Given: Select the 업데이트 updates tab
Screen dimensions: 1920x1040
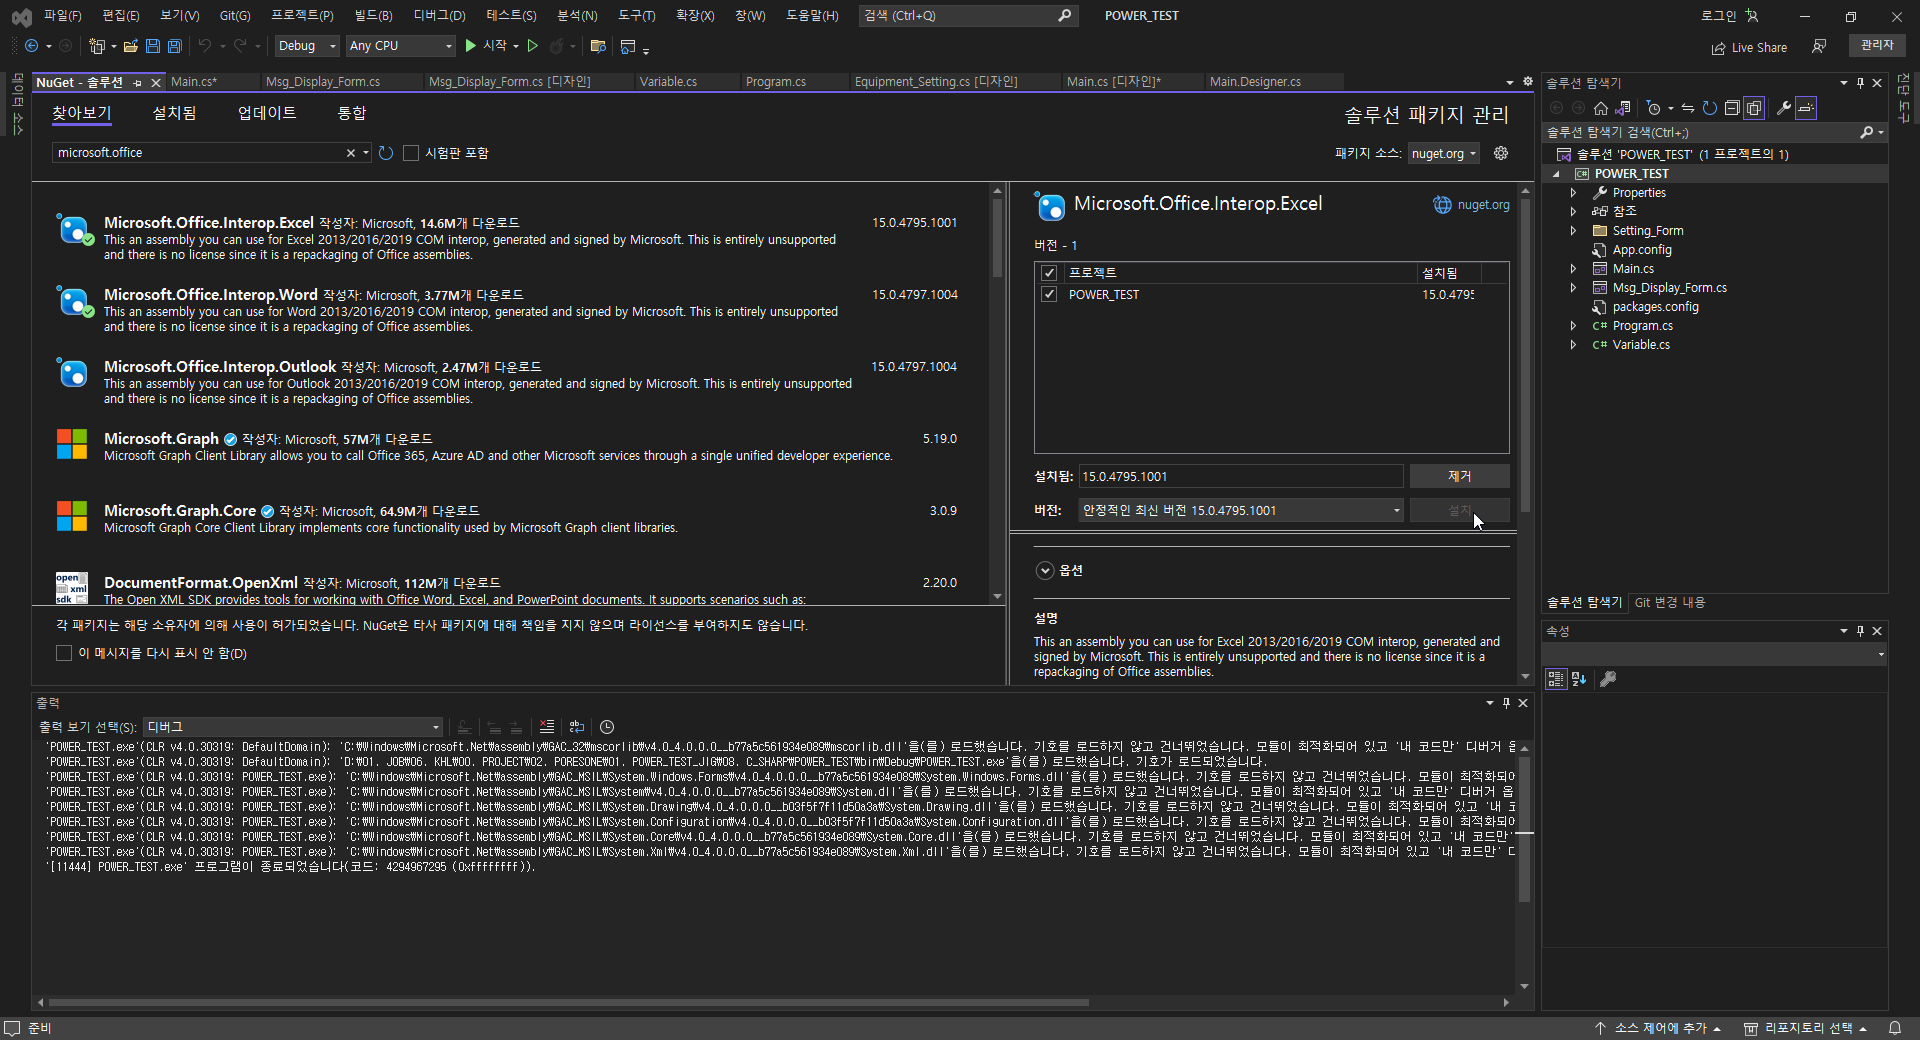Looking at the screenshot, I should [x=267, y=114].
